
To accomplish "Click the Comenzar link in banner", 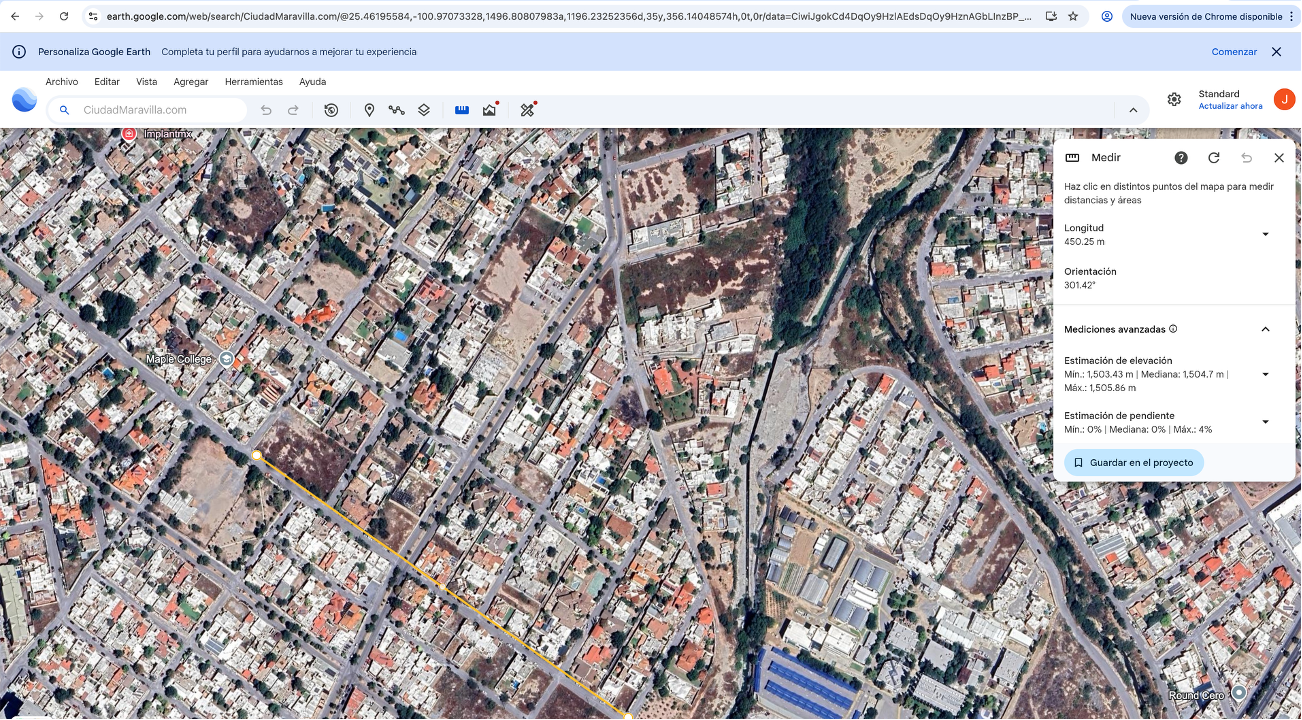I will [x=1234, y=52].
